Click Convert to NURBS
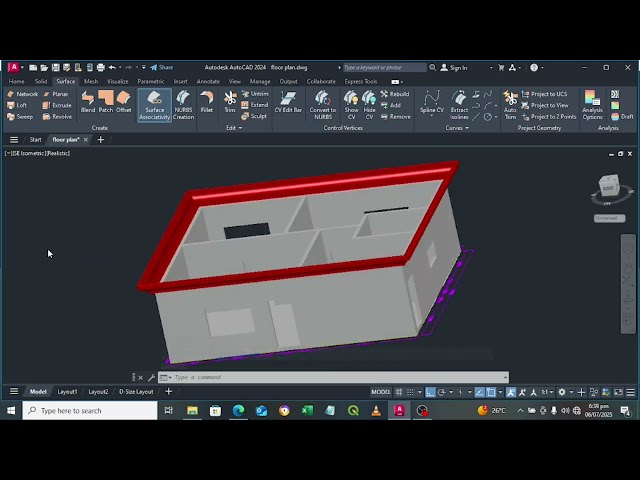Image resolution: width=640 pixels, height=480 pixels. pyautogui.click(x=322, y=105)
